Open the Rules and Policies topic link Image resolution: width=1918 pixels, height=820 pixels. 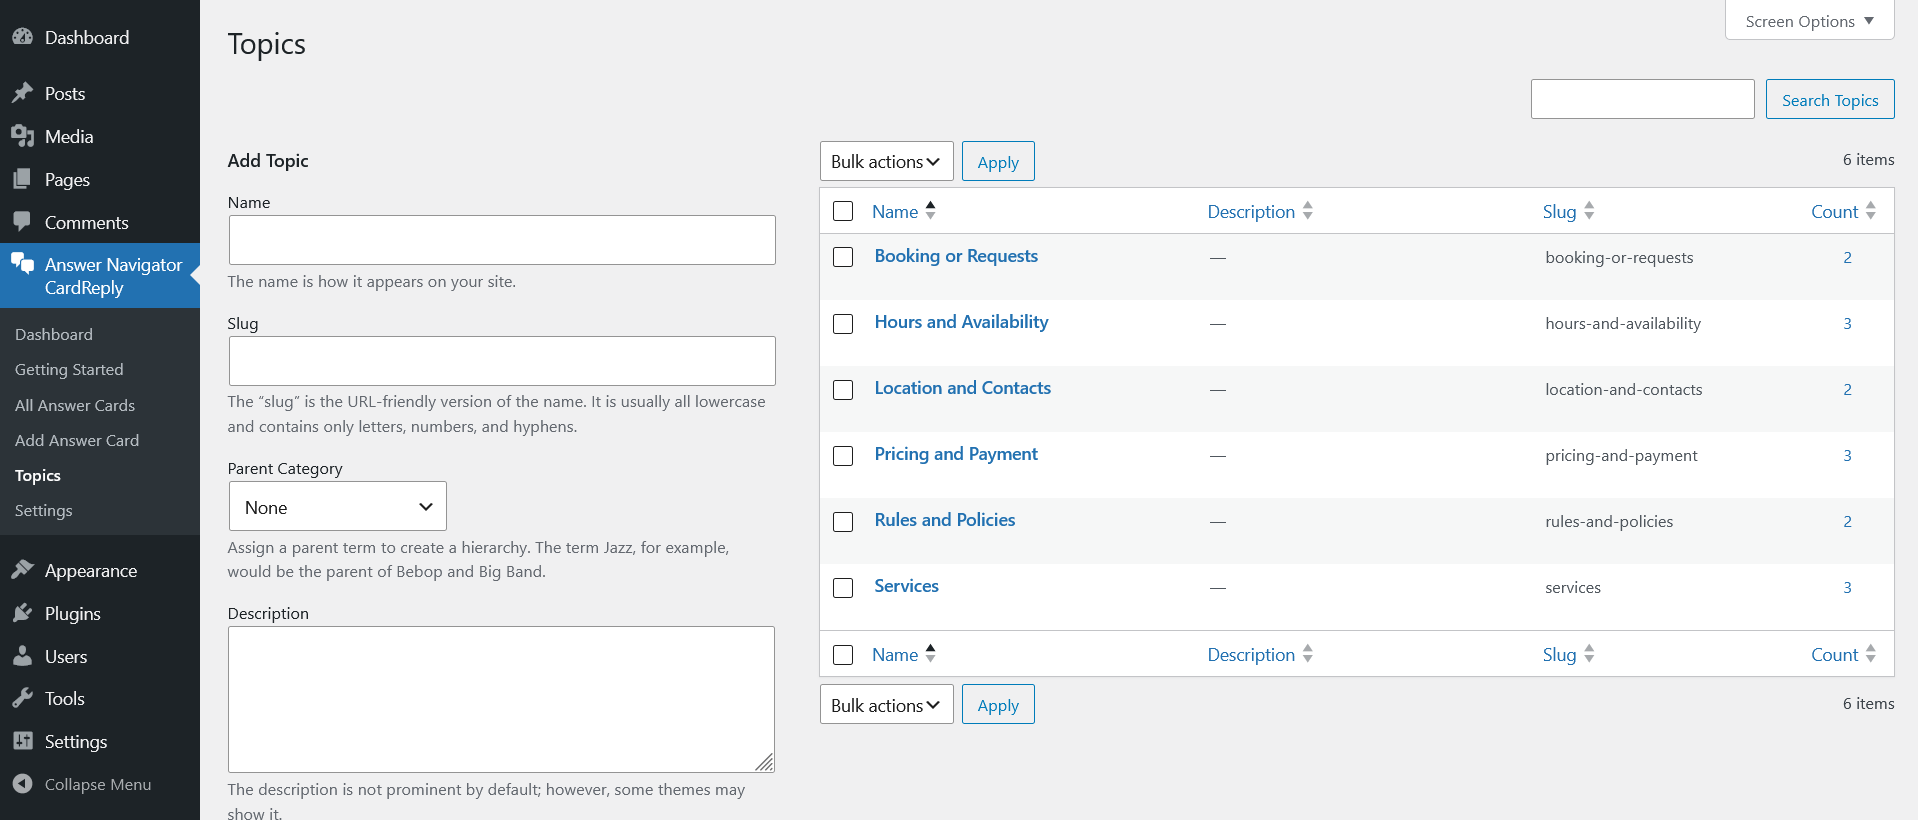pos(945,520)
